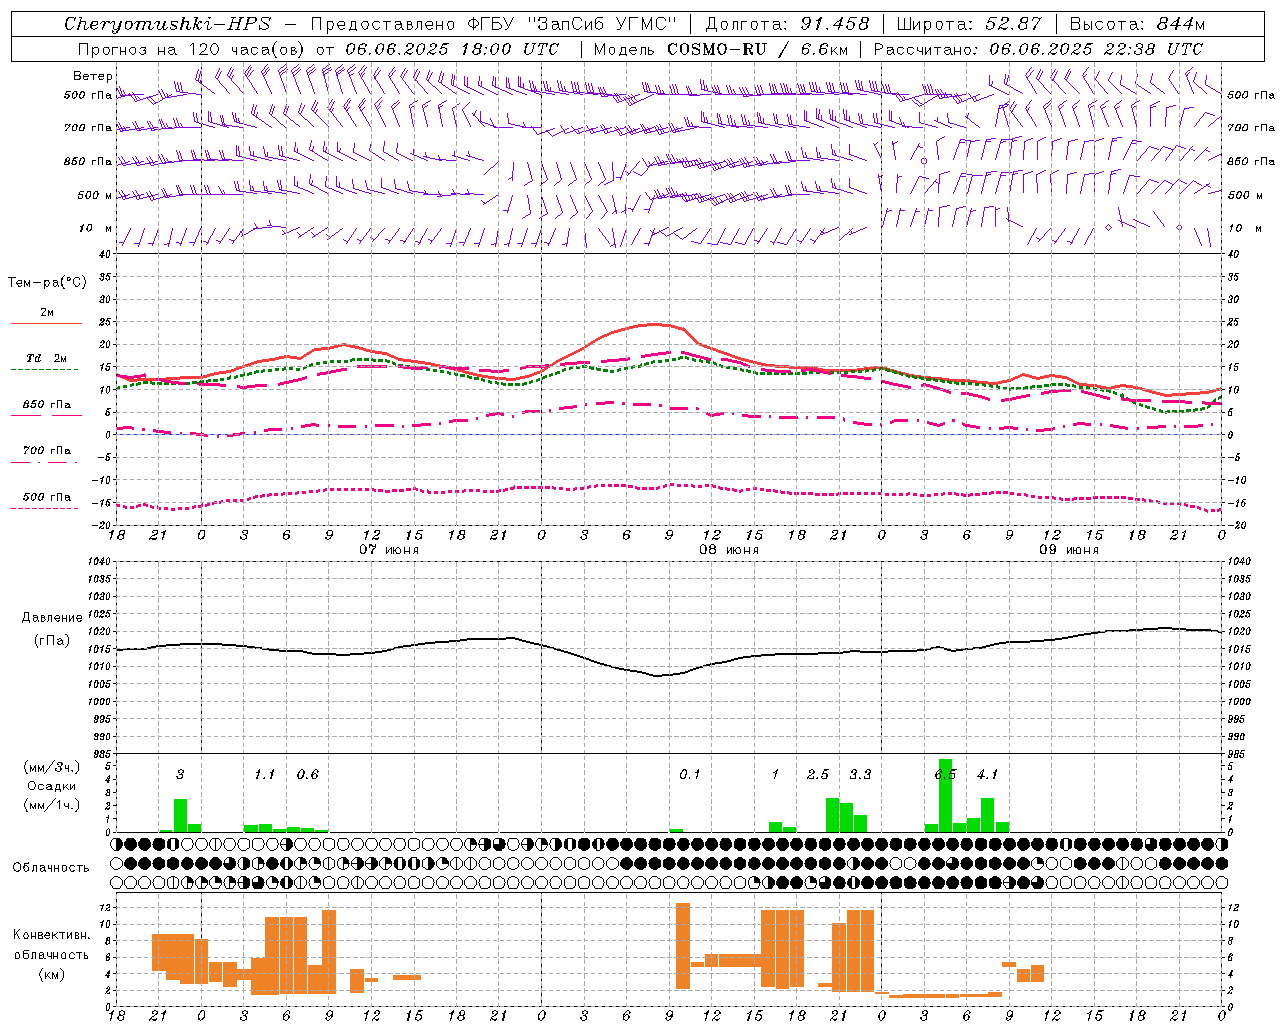This screenshot has width=1280, height=1024.
Task: Click the peak of the red 2м temperature curve
Action: click(655, 324)
